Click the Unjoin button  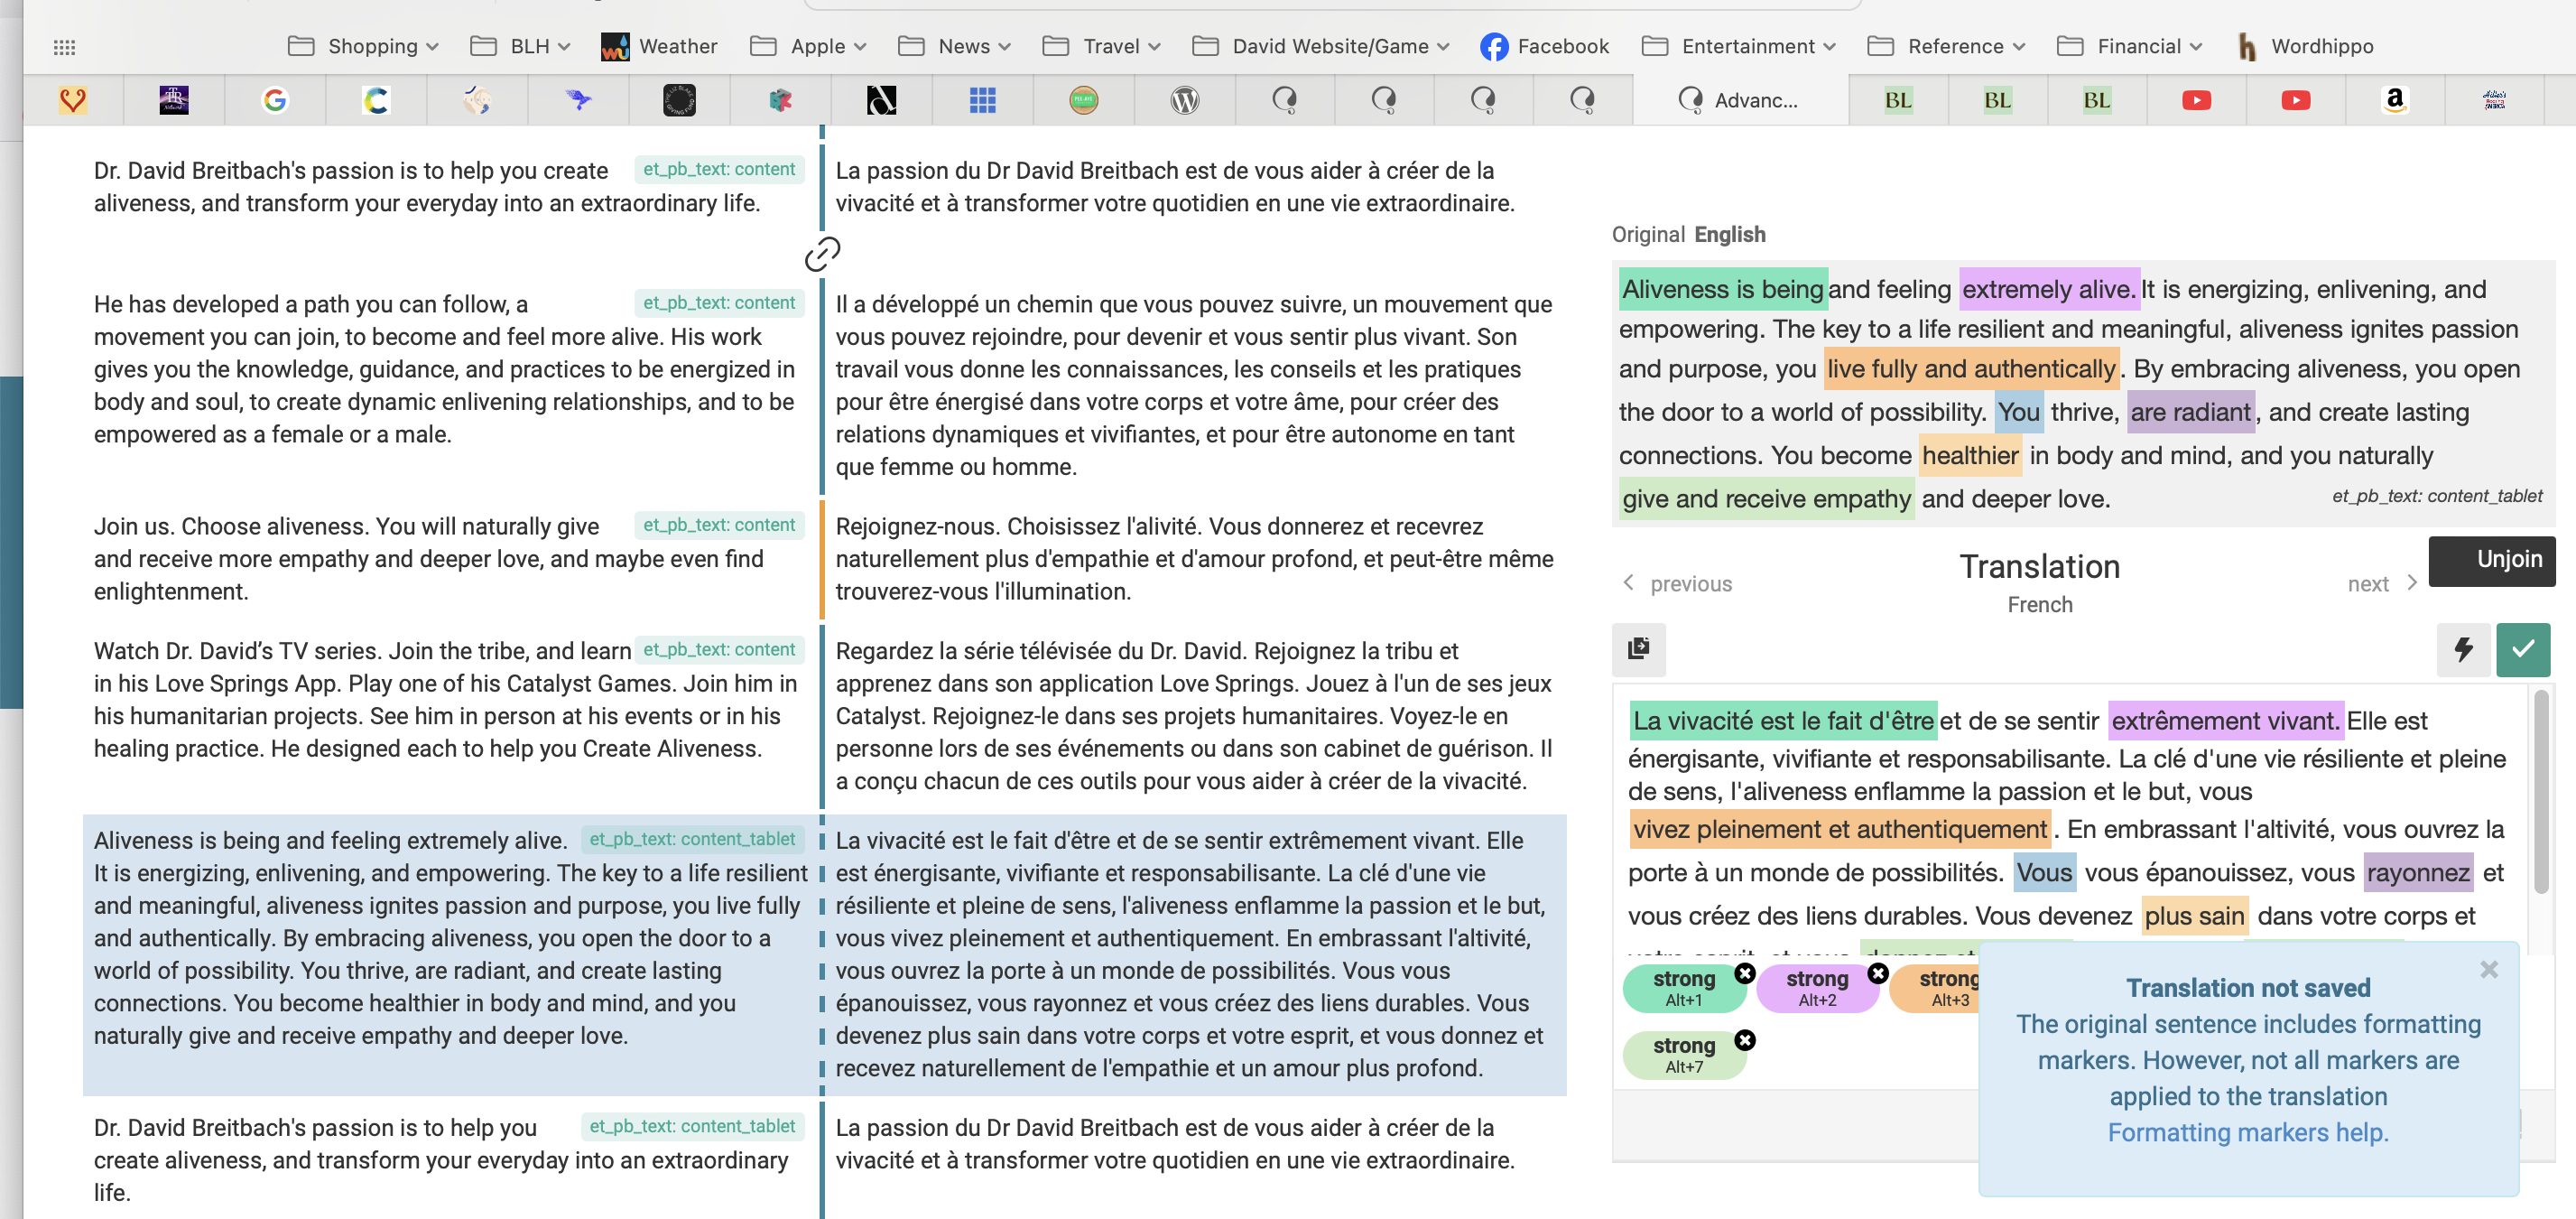coord(2491,560)
